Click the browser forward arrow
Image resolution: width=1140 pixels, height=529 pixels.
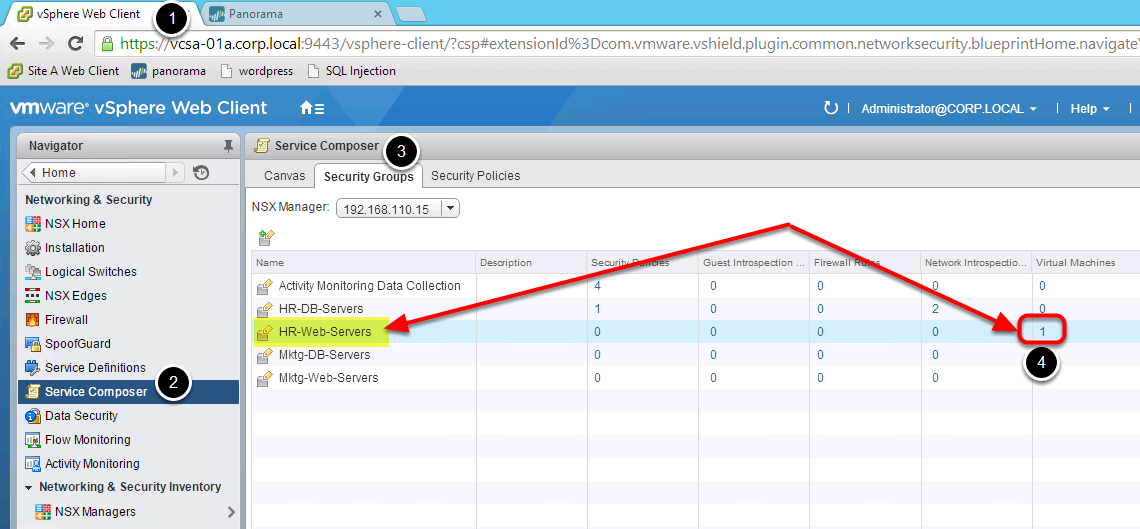coord(46,44)
